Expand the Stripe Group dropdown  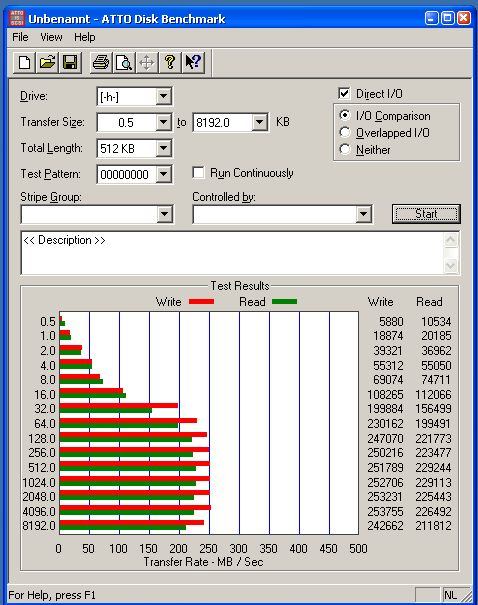164,214
